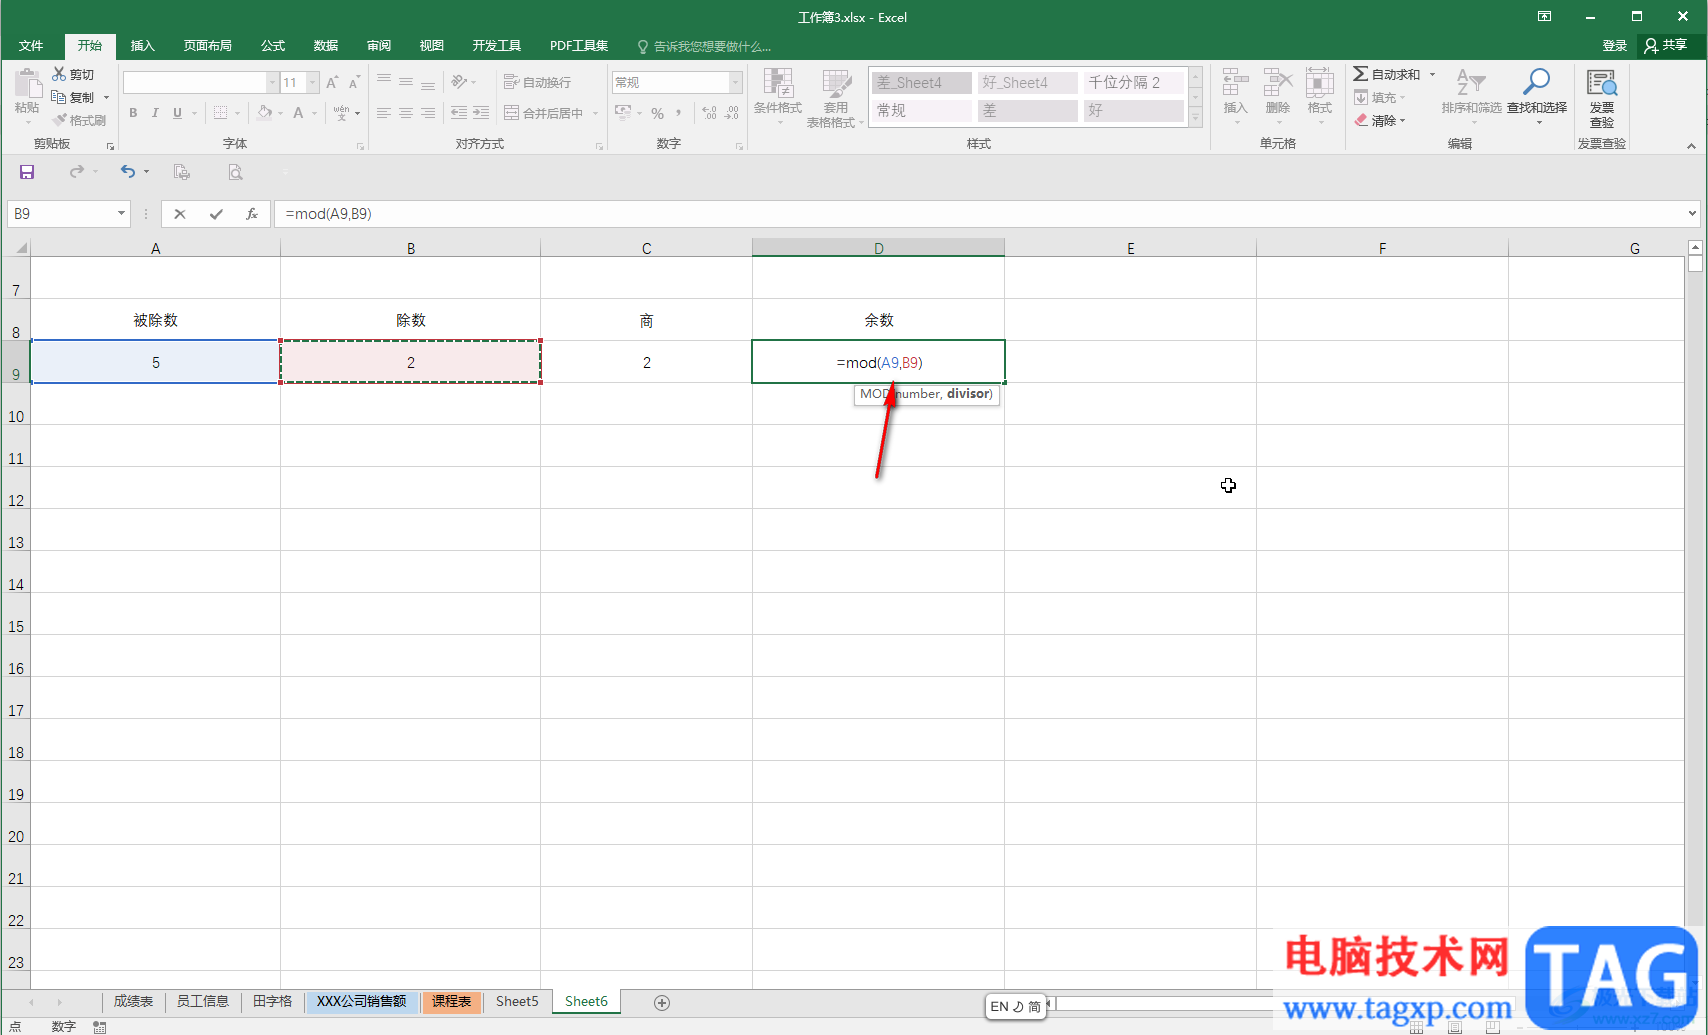Screen dimensions: 1708x1035
Task: Click the fill color bucket
Action: point(264,113)
